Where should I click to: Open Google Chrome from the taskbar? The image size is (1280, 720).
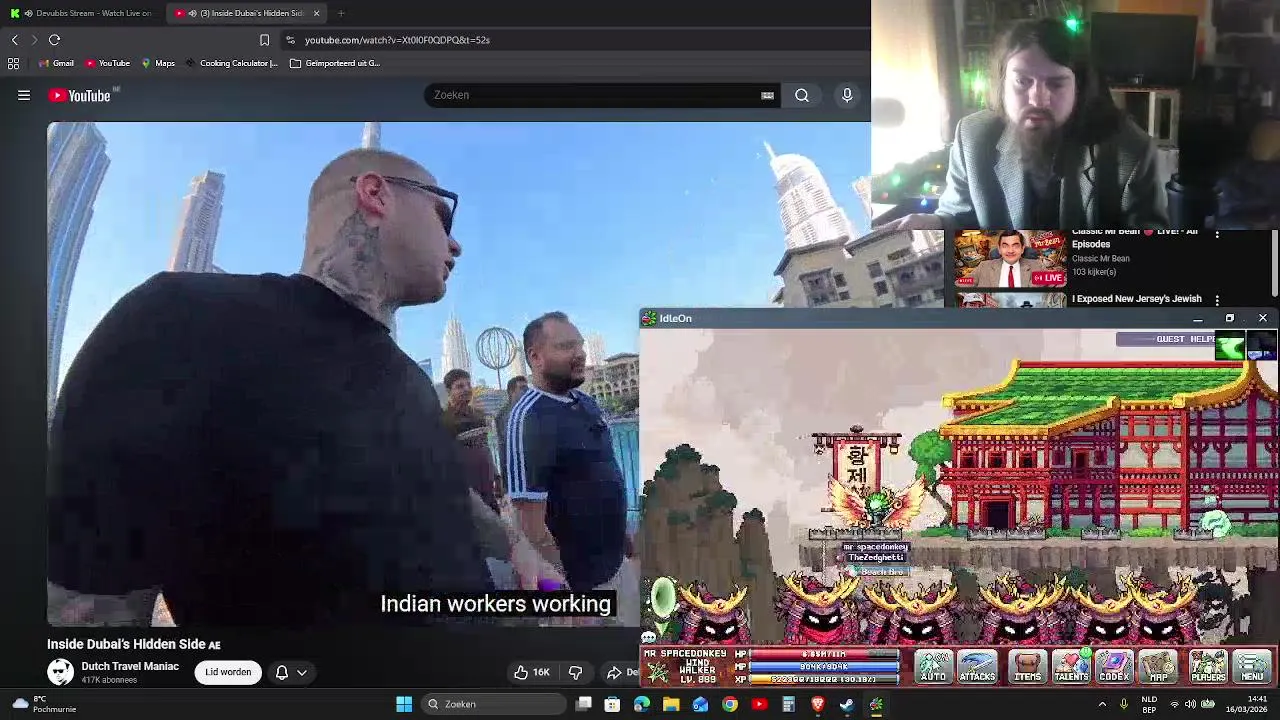730,704
